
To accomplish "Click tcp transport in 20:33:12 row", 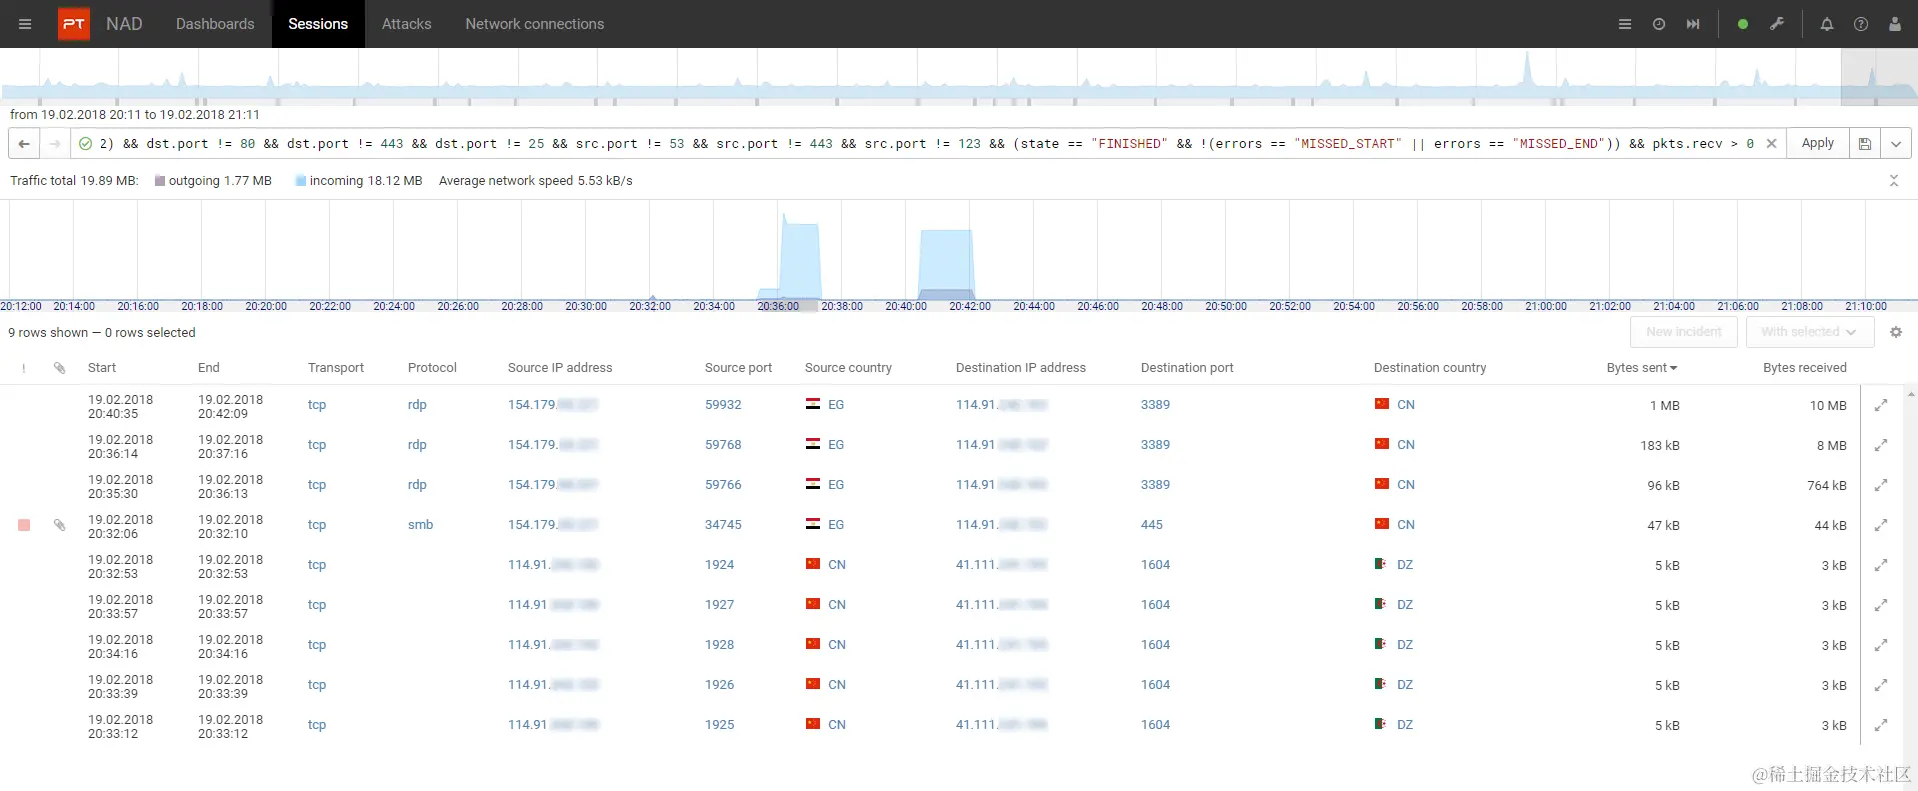I will tap(317, 725).
